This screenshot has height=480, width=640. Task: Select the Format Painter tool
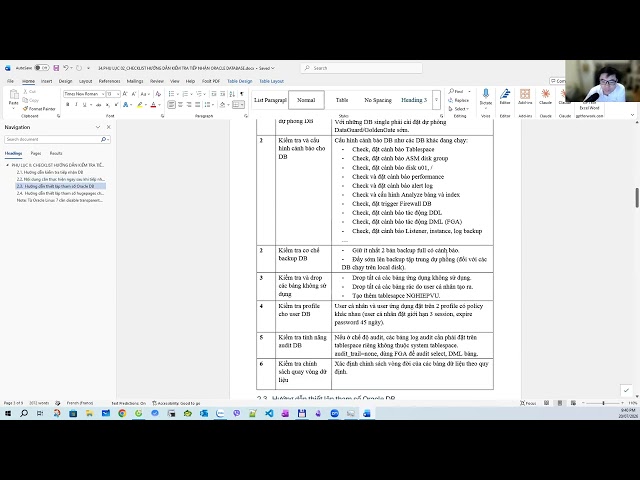(39, 109)
